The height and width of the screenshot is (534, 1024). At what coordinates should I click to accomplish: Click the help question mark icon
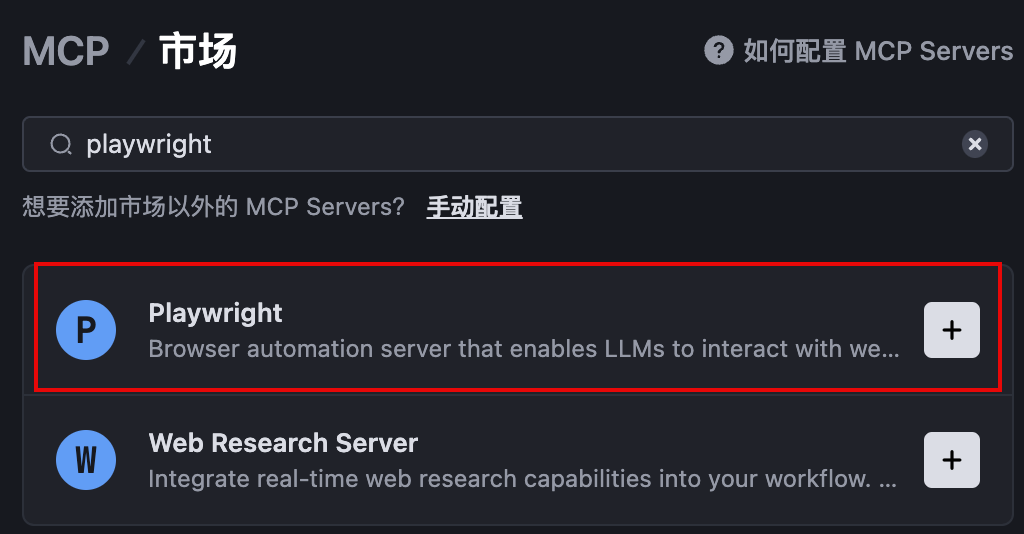point(718,50)
